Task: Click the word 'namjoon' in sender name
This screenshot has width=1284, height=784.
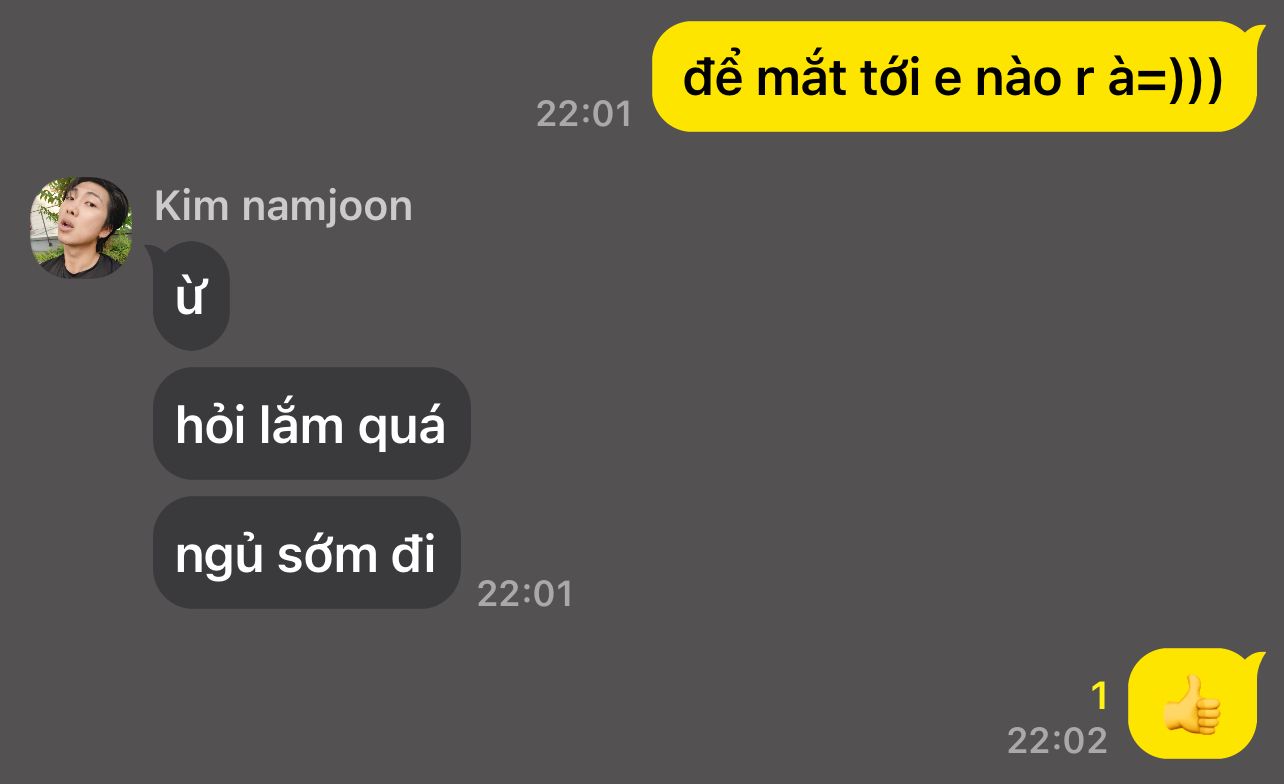Action: point(327,207)
